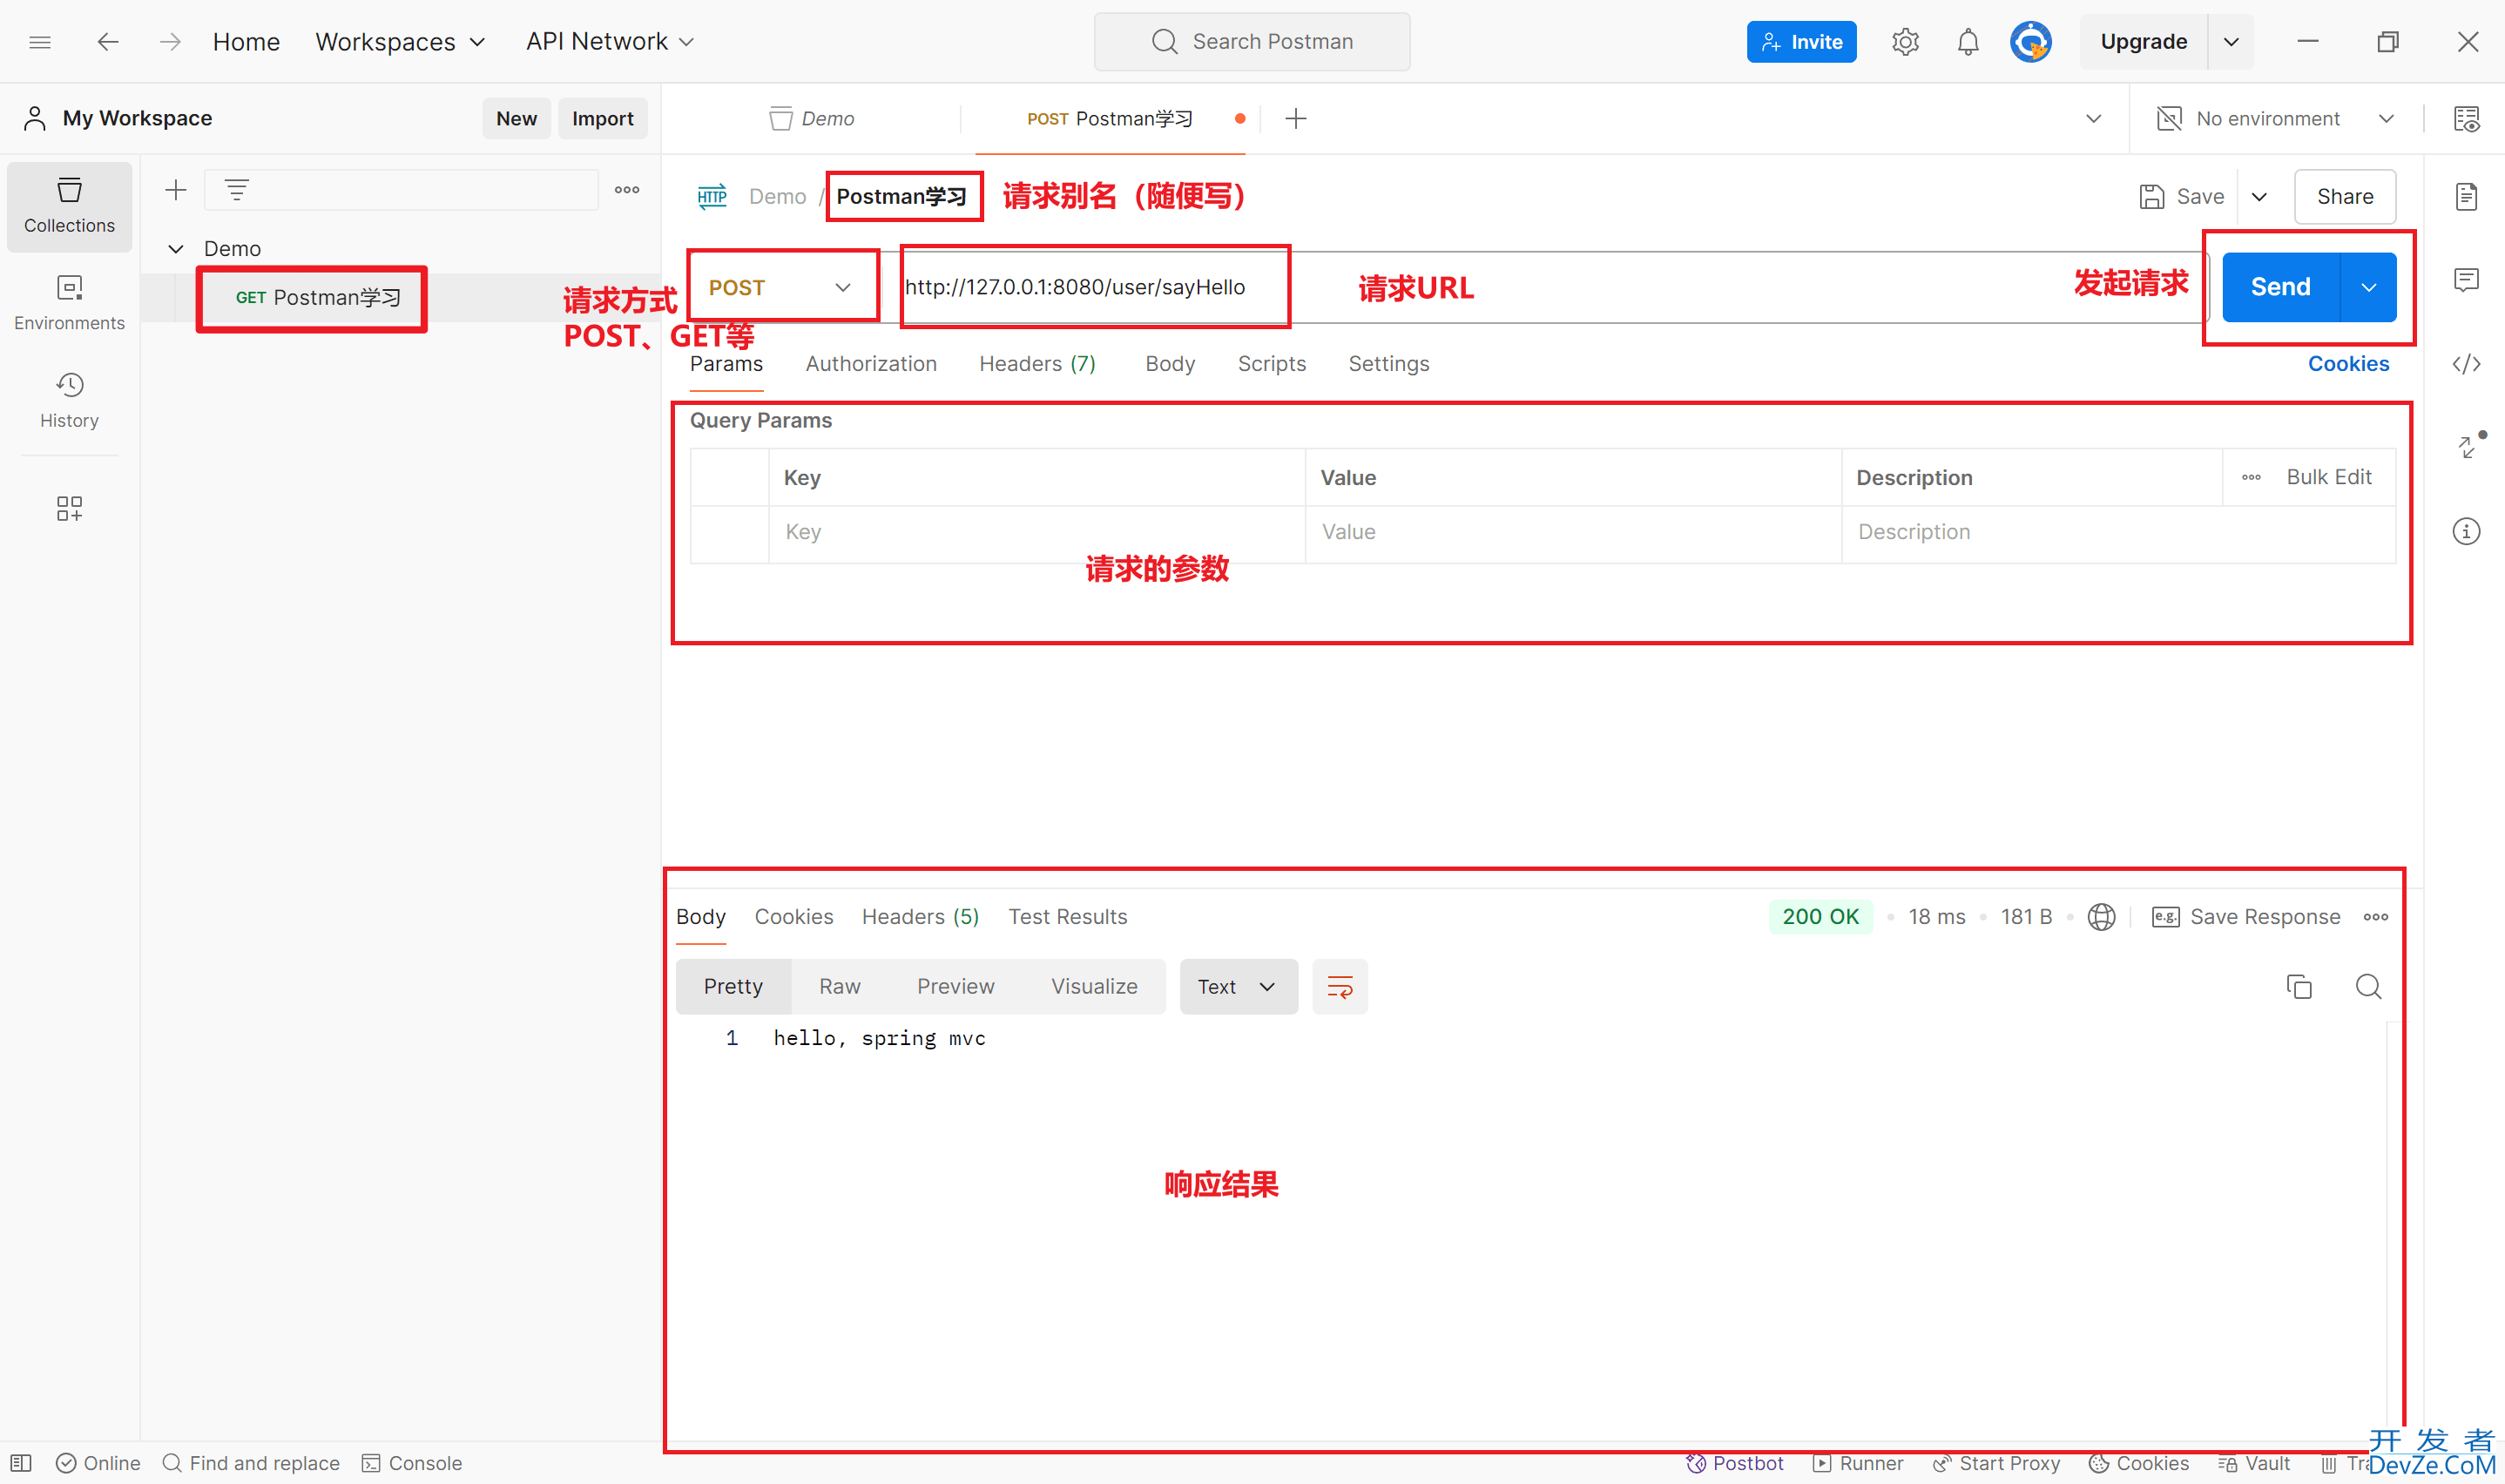Go back with the left arrow icon

pos(107,42)
